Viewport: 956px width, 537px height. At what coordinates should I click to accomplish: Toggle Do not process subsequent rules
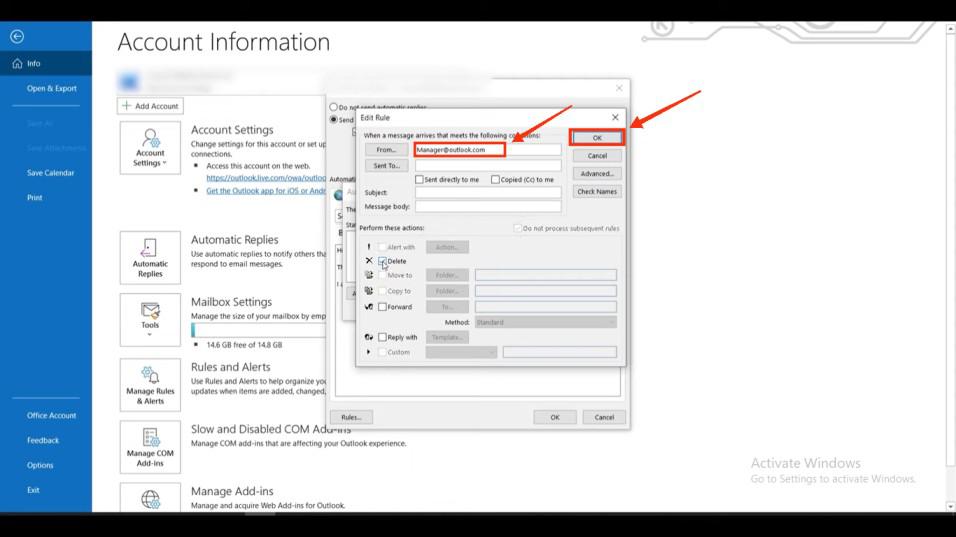pyautogui.click(x=518, y=228)
